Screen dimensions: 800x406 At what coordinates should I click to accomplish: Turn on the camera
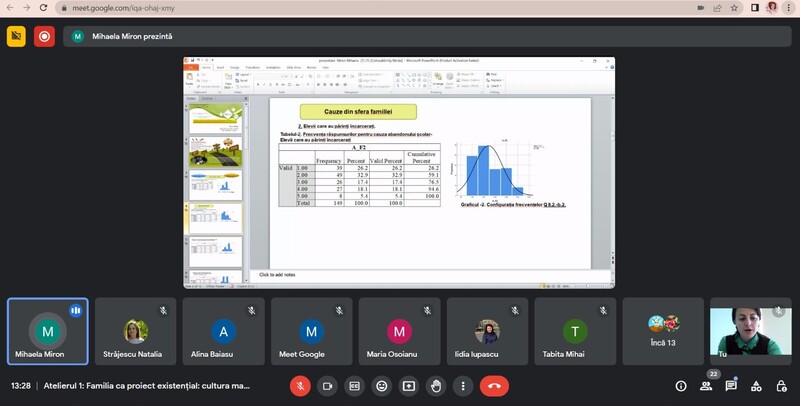pos(327,385)
